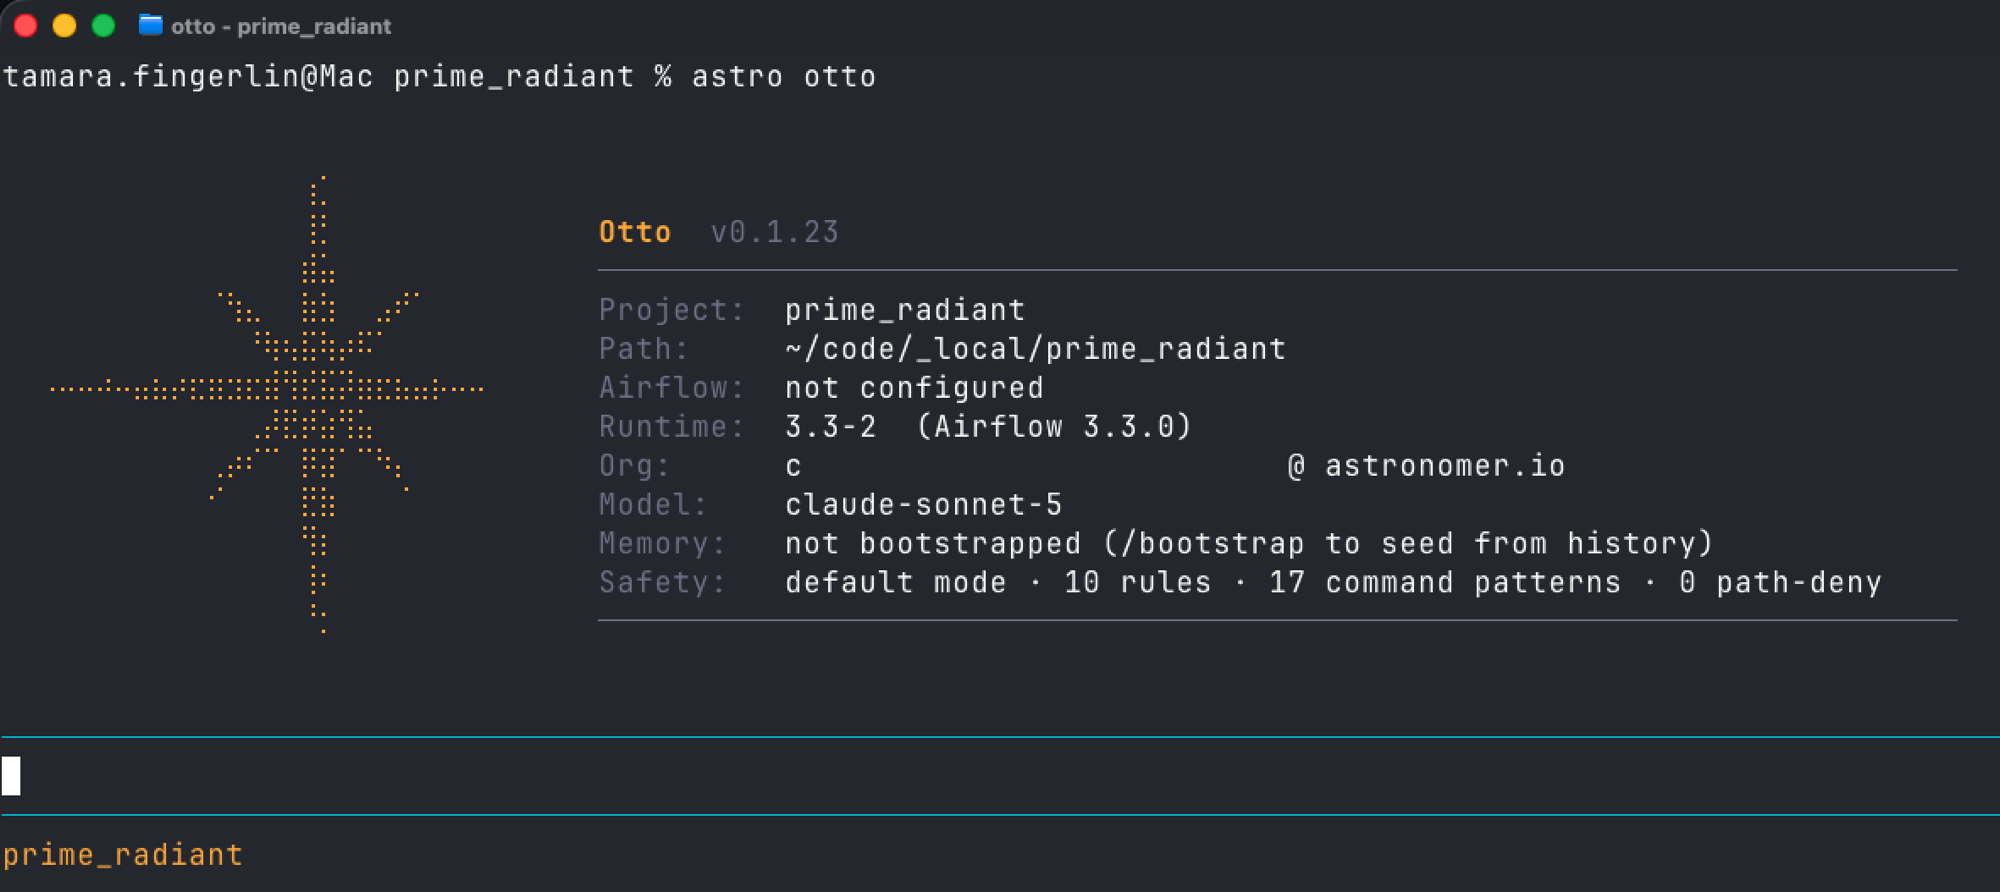Click the orange 'Otto' heading
2000x892 pixels.
(x=635, y=232)
